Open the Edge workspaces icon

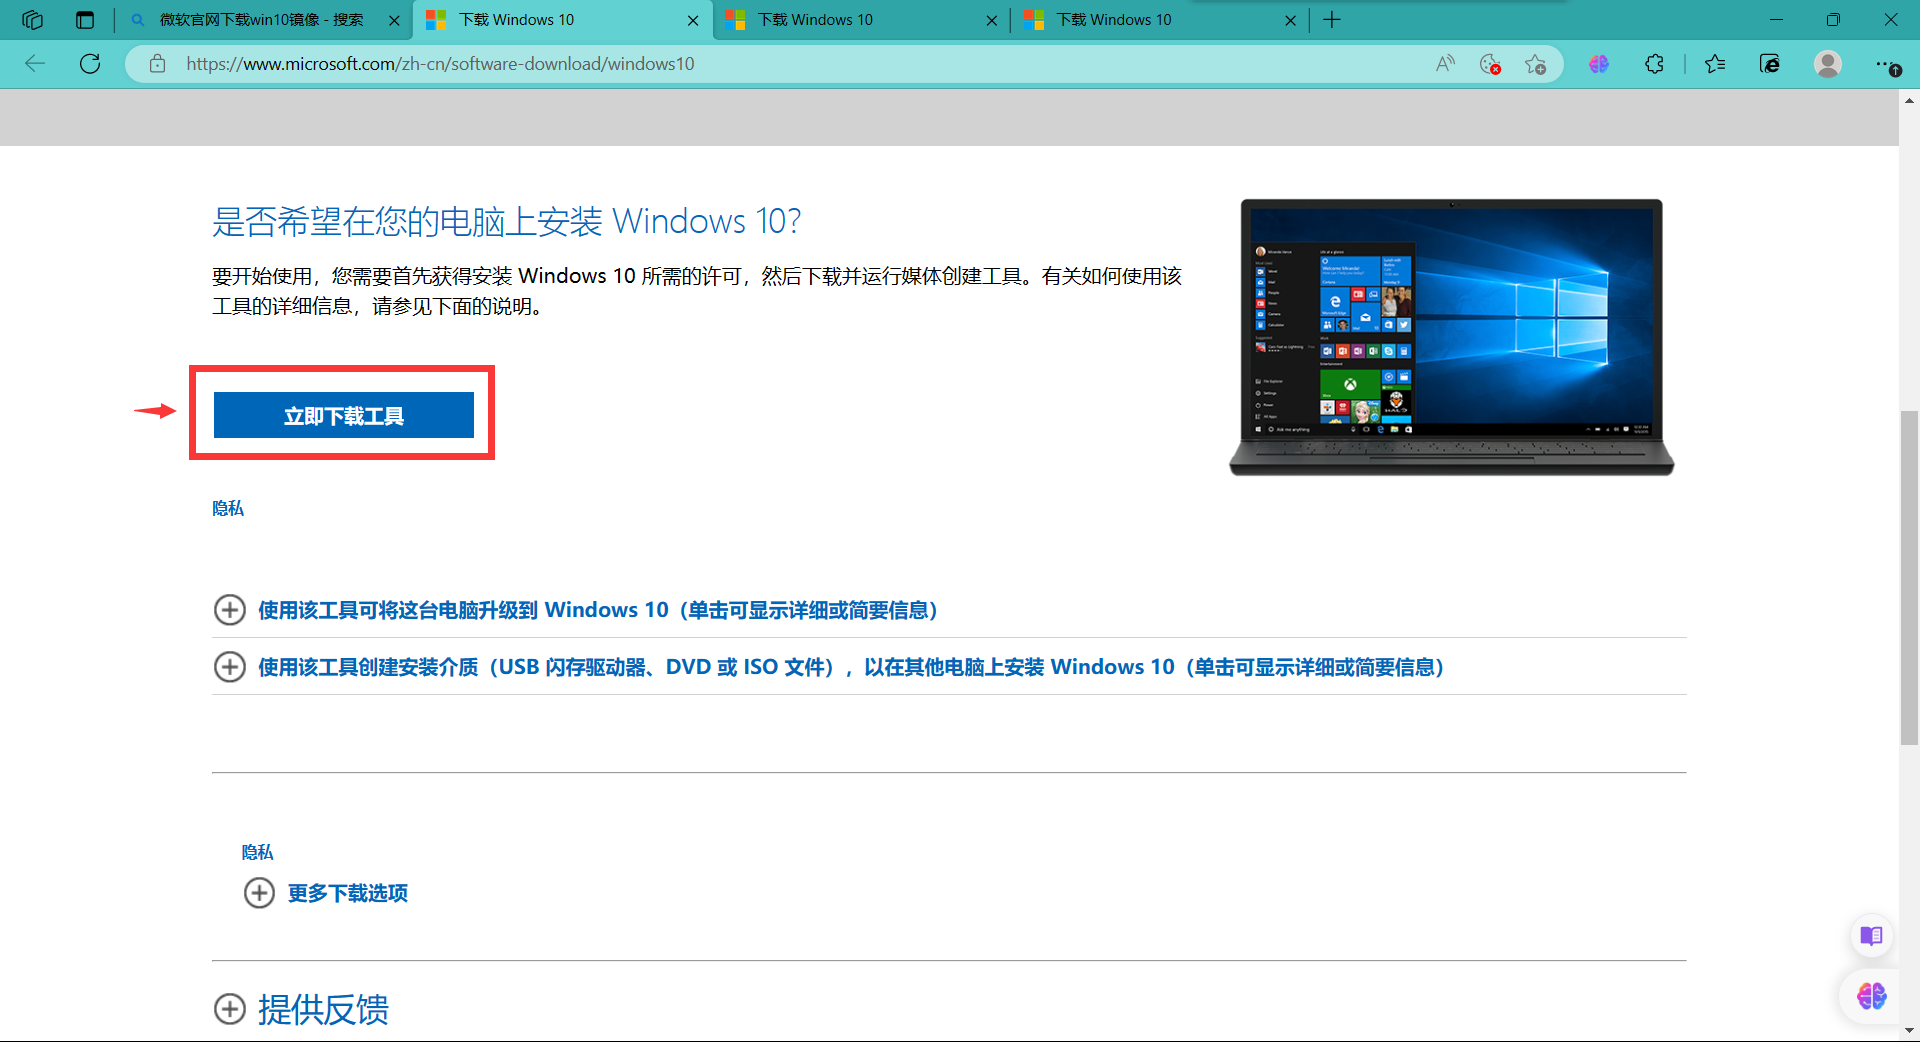[32, 20]
